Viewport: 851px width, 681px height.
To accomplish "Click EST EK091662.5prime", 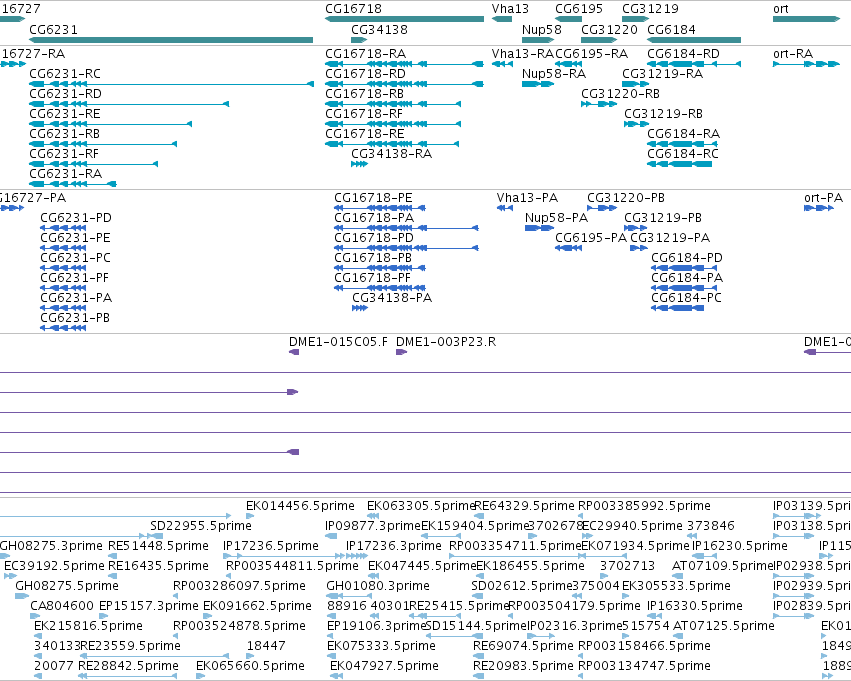I will [x=207, y=616].
